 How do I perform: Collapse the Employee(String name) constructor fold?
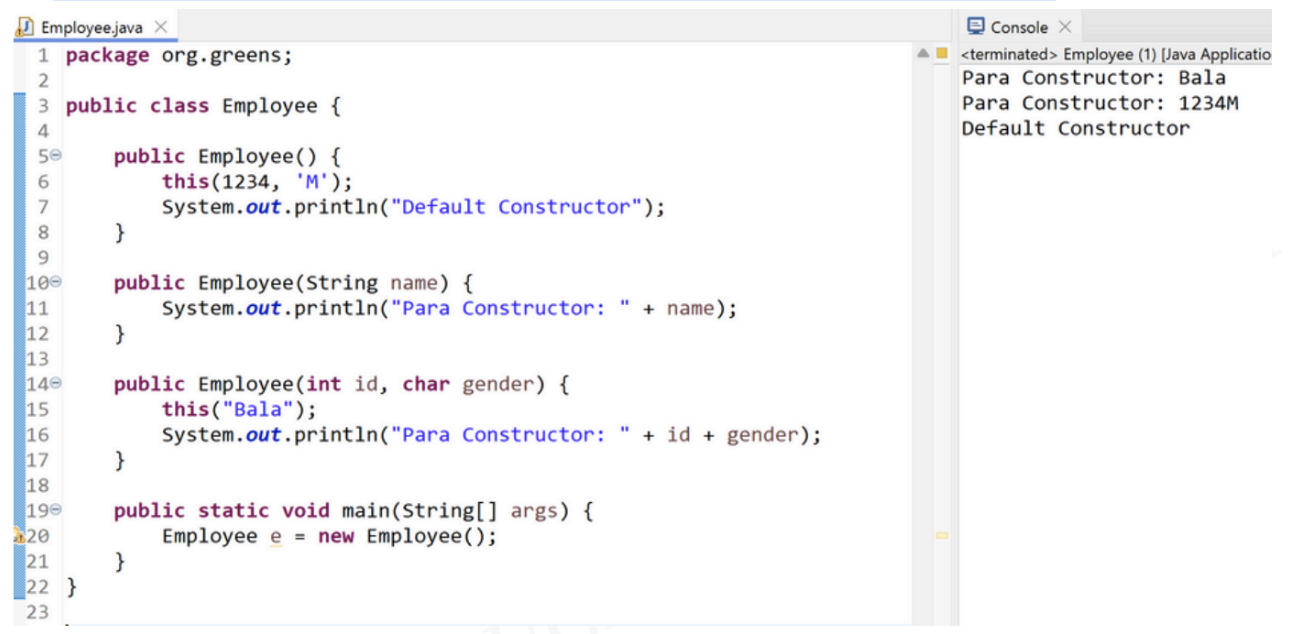click(x=56, y=284)
